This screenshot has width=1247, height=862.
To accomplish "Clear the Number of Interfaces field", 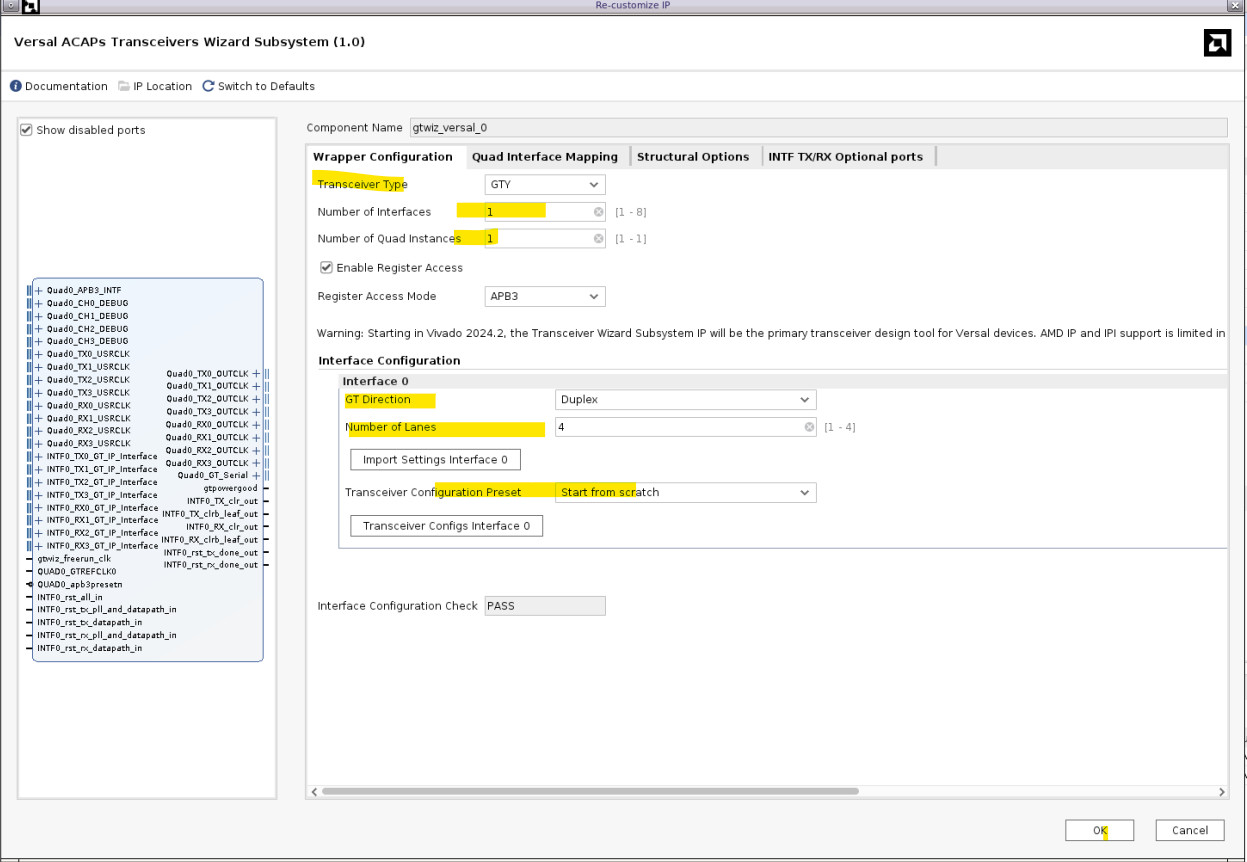I will point(598,212).
